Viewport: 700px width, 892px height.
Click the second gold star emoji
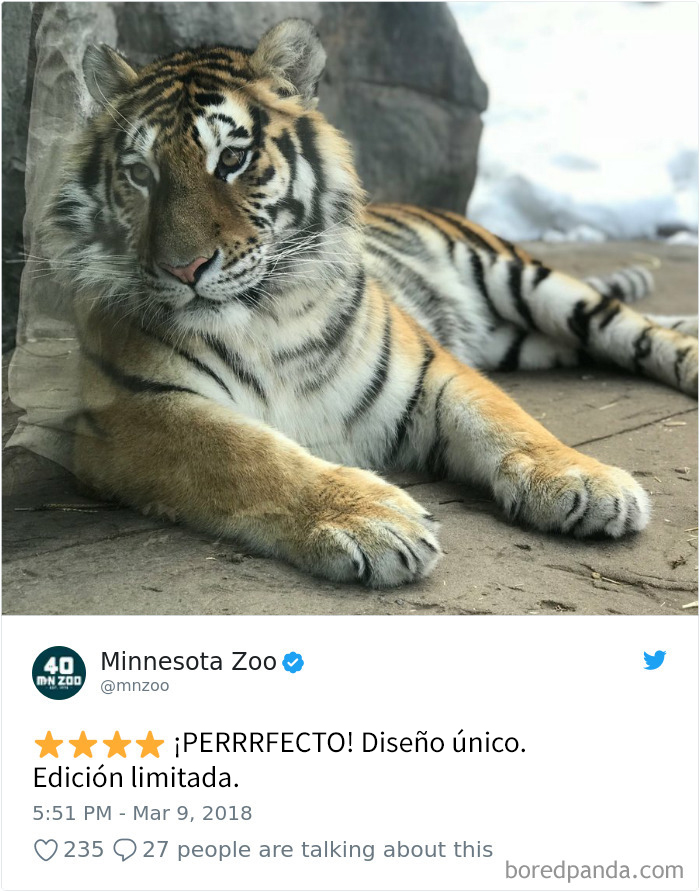point(83,744)
